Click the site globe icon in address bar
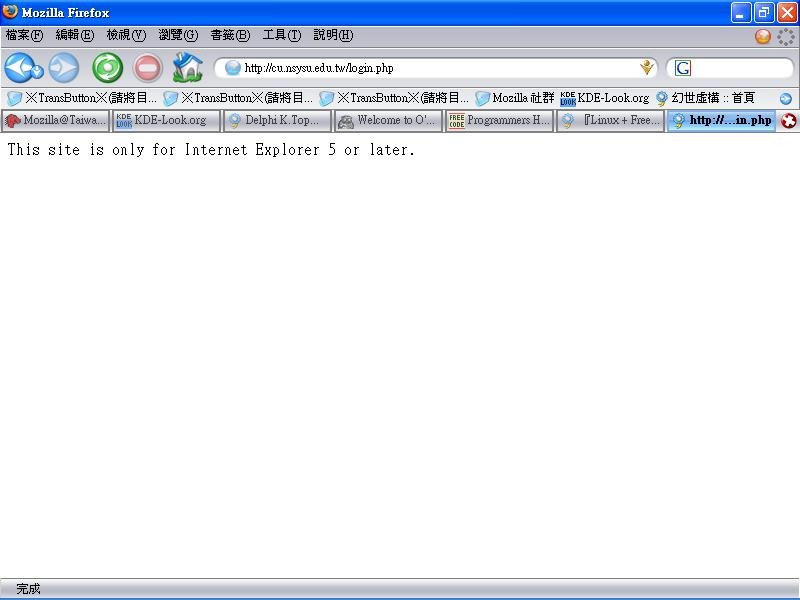800x600 pixels. pos(232,68)
